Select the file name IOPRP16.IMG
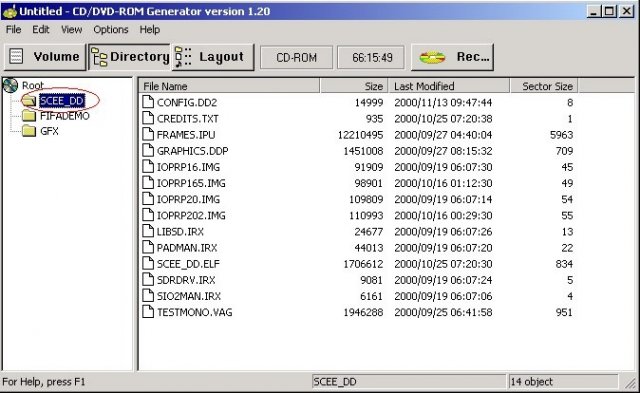Viewport: 640px width, 393px height. click(x=189, y=167)
